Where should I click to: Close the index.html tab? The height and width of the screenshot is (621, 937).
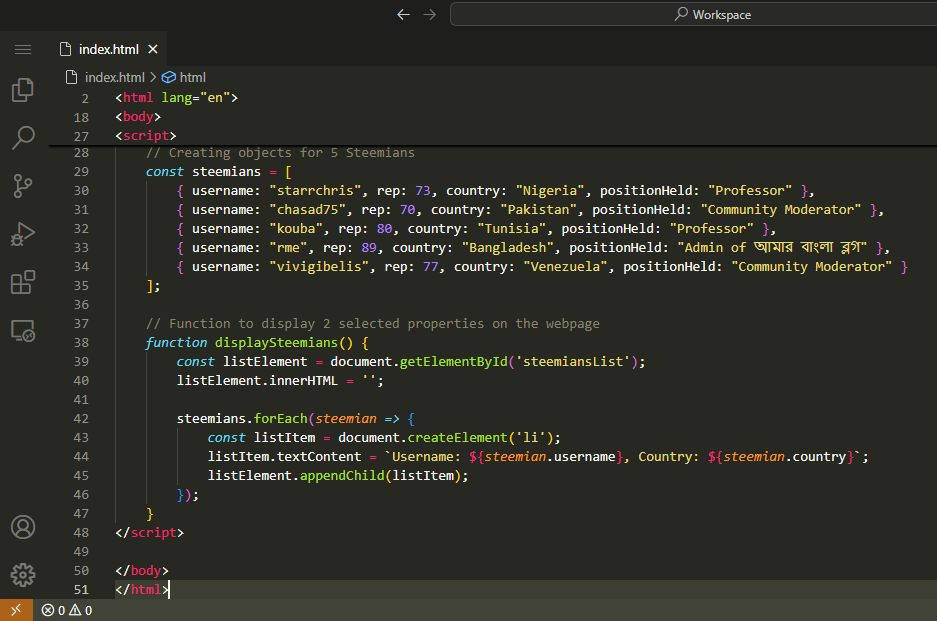coord(153,49)
